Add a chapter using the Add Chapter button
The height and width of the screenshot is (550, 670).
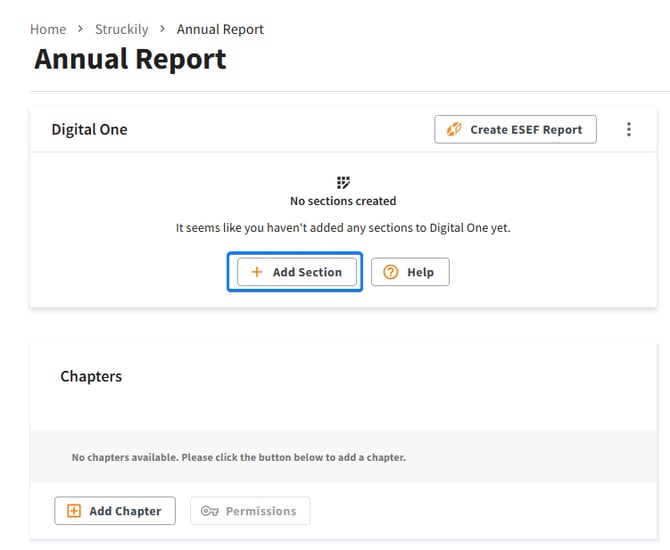pyautogui.click(x=115, y=511)
